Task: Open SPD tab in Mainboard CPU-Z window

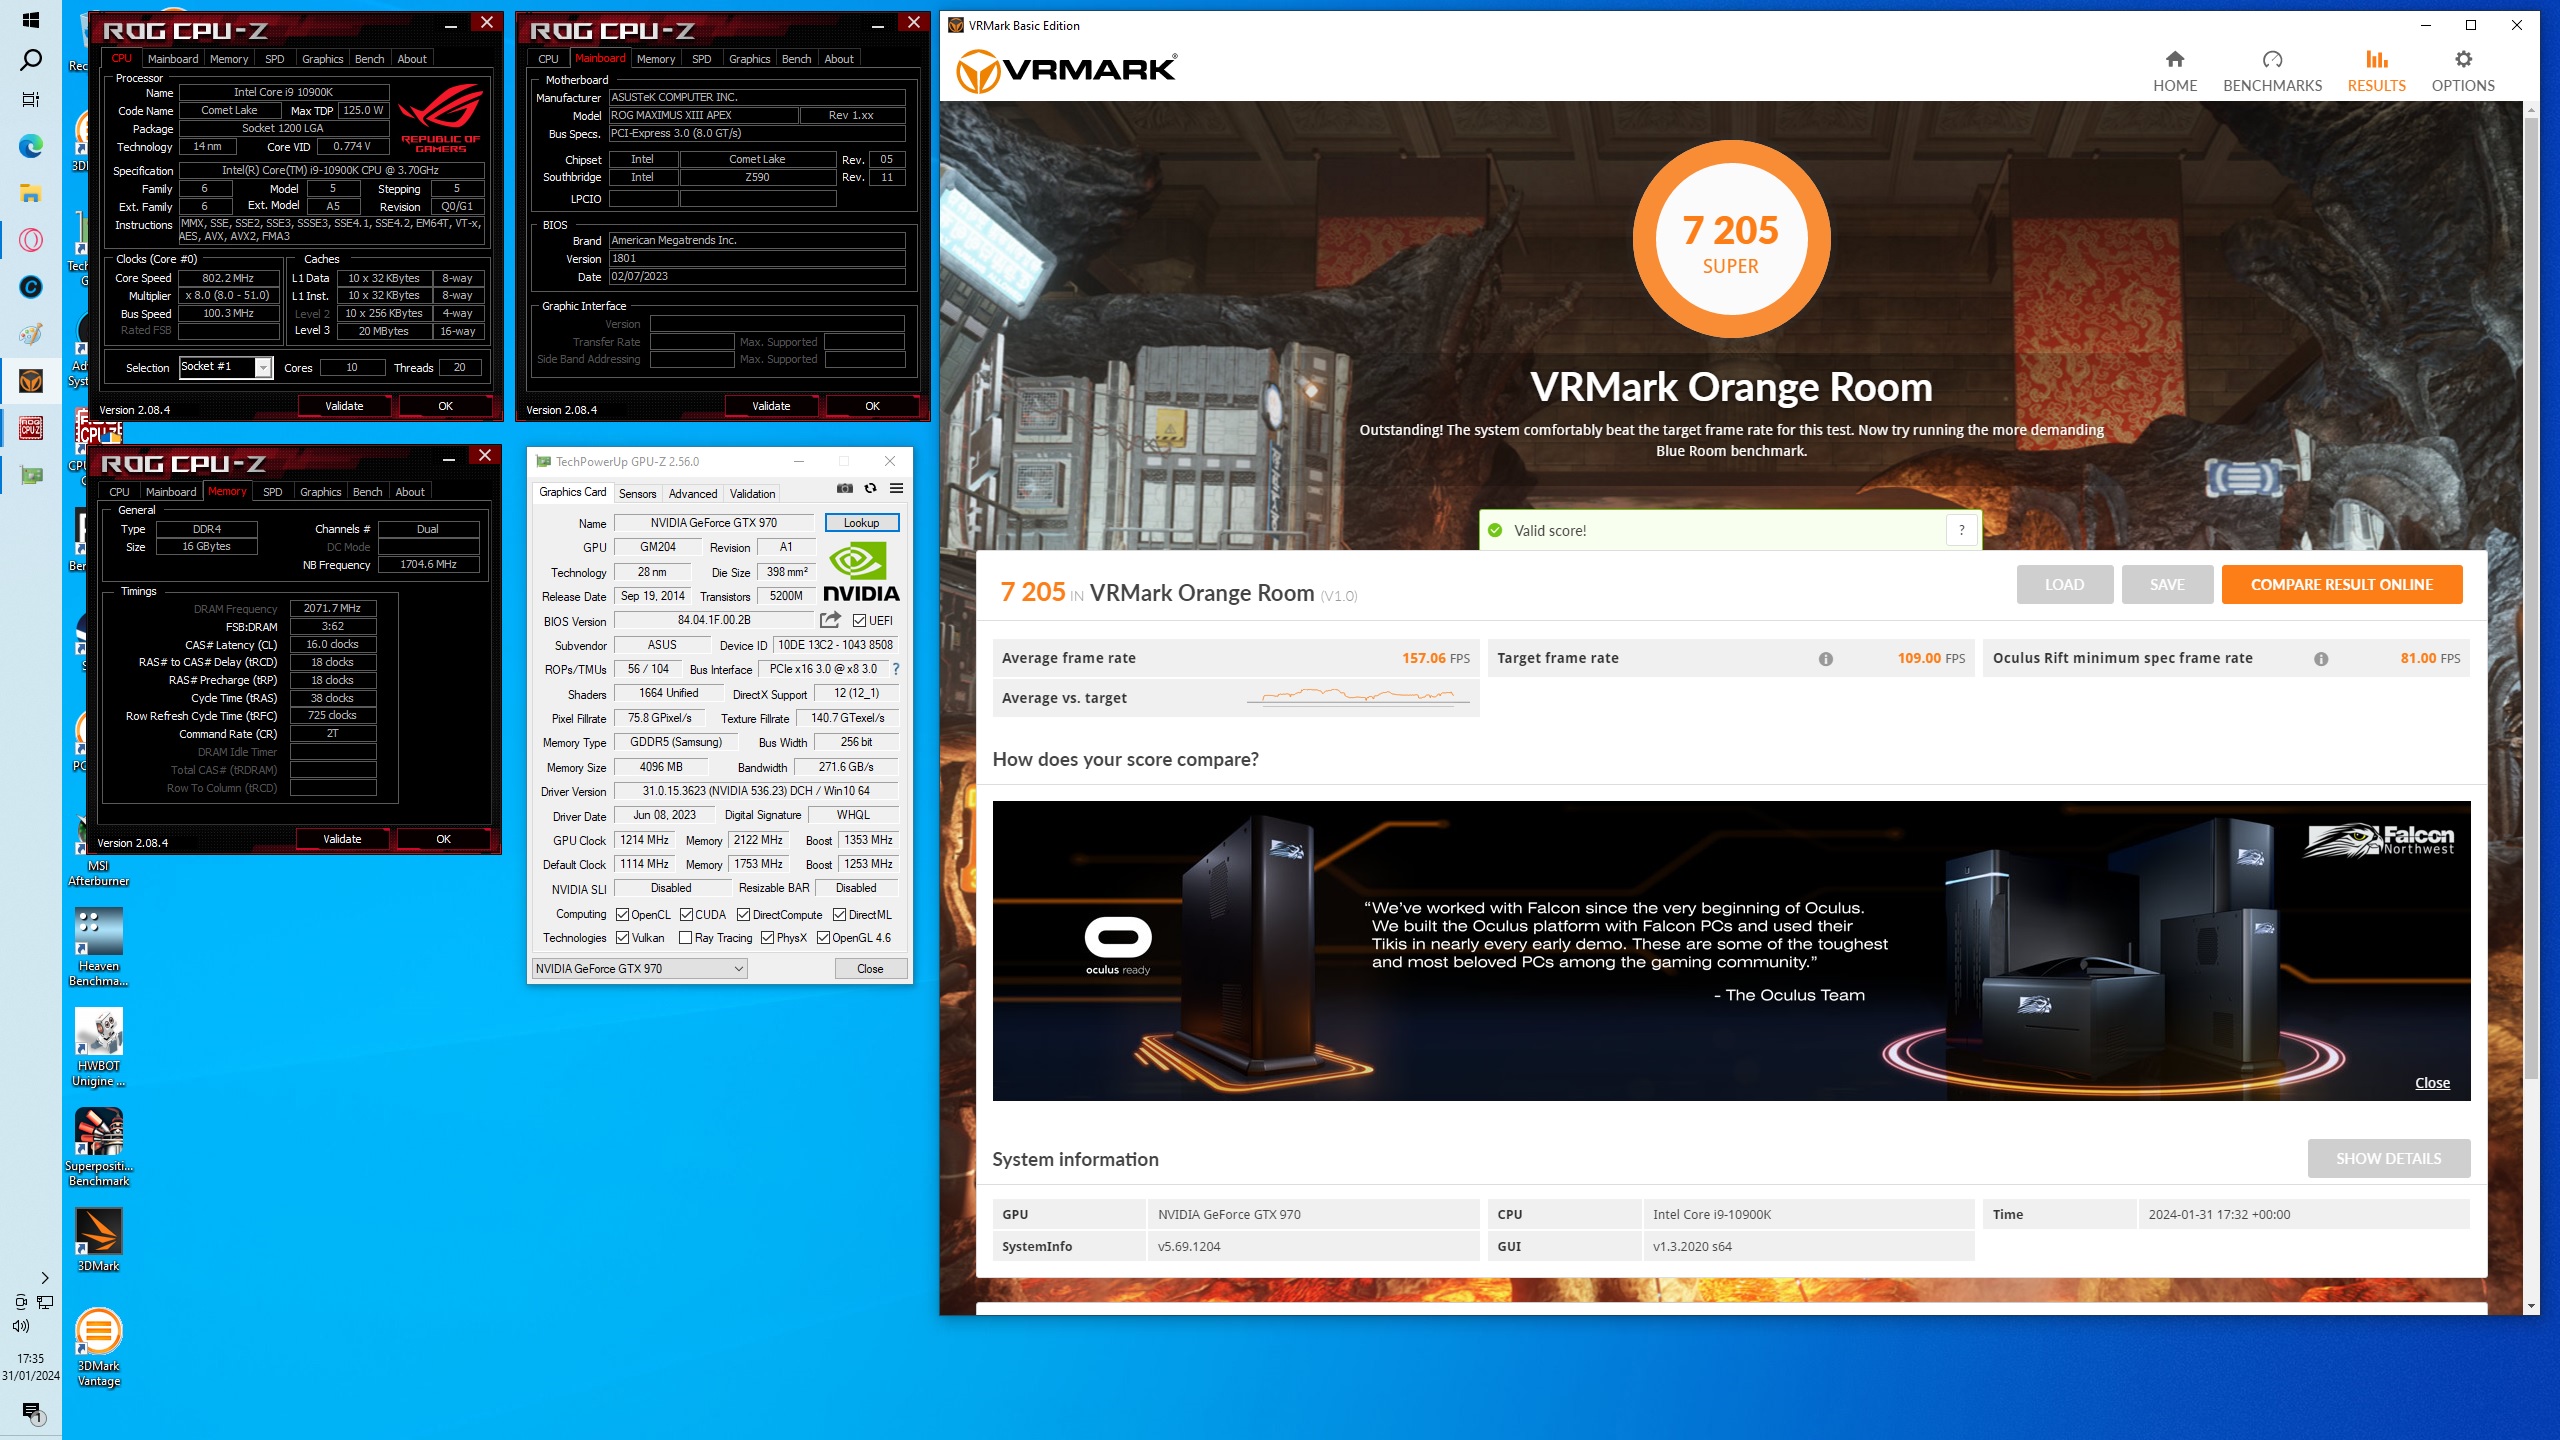Action: [701, 59]
